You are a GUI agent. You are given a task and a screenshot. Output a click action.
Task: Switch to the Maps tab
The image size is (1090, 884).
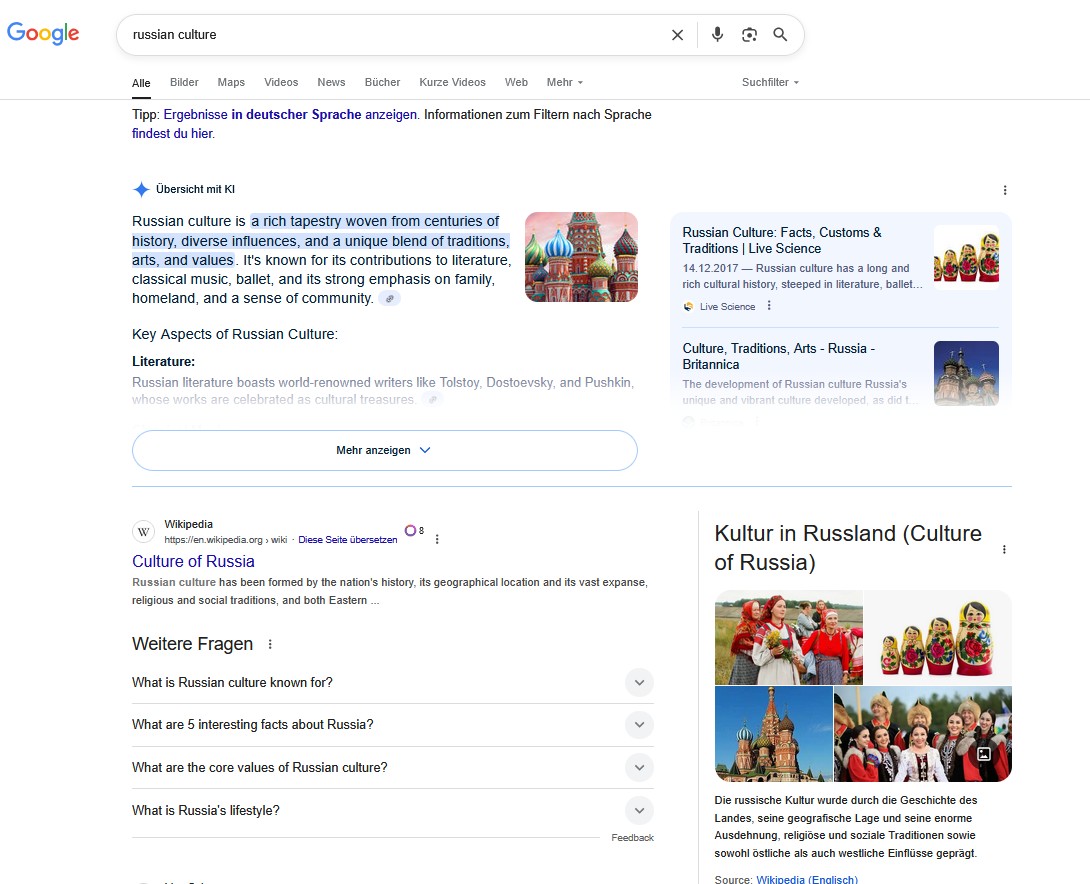pyautogui.click(x=231, y=82)
